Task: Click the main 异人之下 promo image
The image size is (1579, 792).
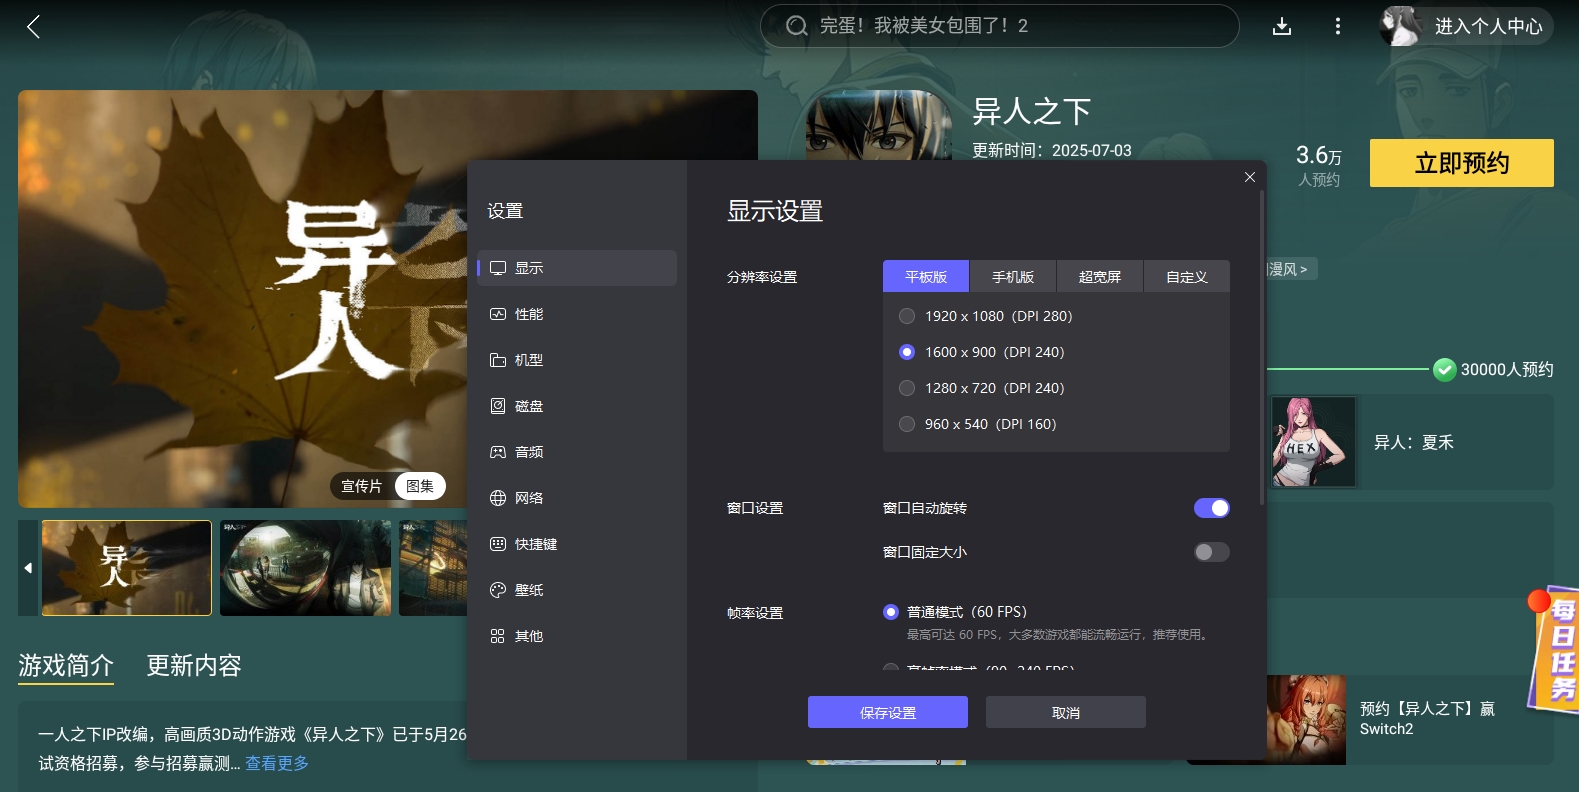Action: 242,299
